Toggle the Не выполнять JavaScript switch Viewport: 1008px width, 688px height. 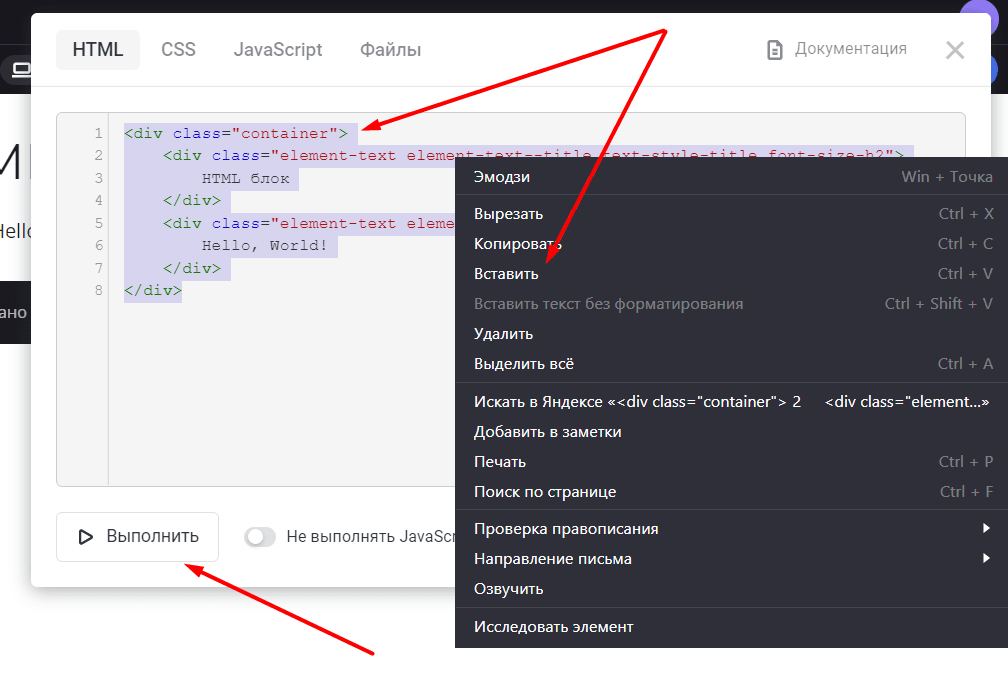tap(260, 536)
